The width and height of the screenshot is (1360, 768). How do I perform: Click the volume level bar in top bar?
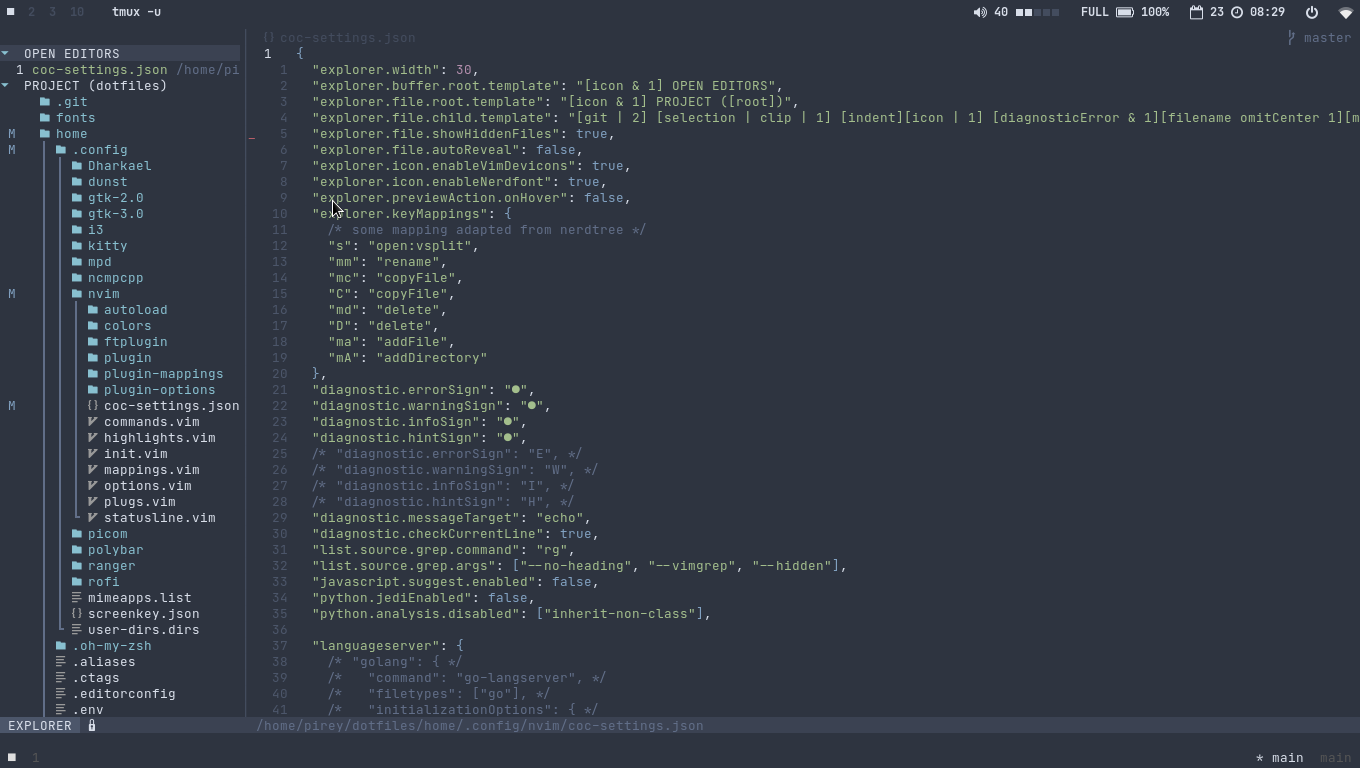(1037, 12)
